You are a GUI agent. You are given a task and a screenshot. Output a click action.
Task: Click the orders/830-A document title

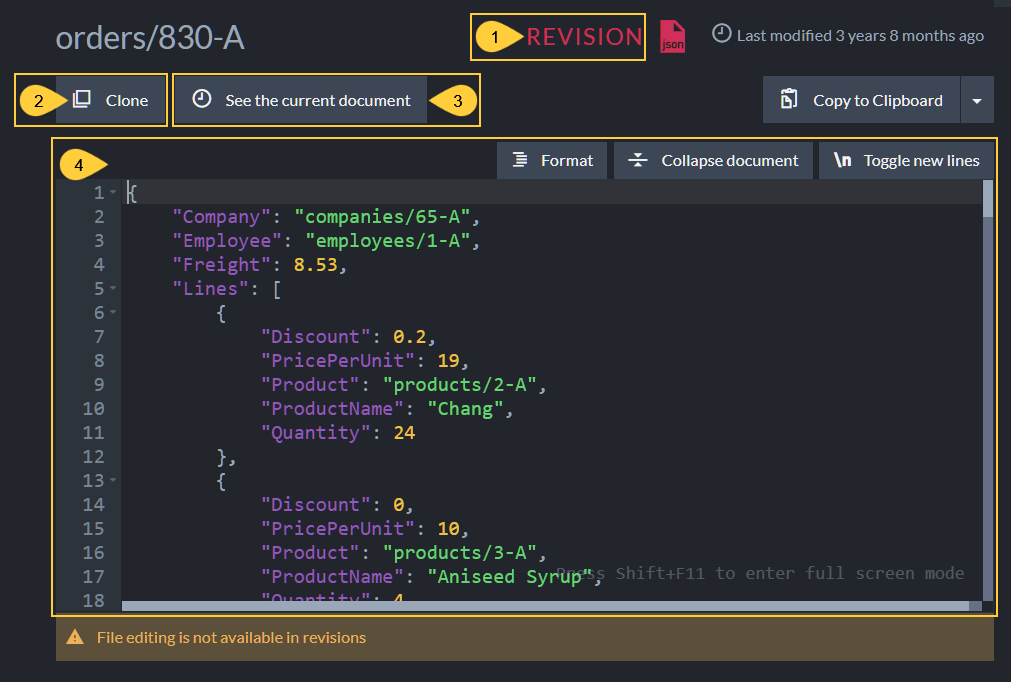pyautogui.click(x=150, y=37)
